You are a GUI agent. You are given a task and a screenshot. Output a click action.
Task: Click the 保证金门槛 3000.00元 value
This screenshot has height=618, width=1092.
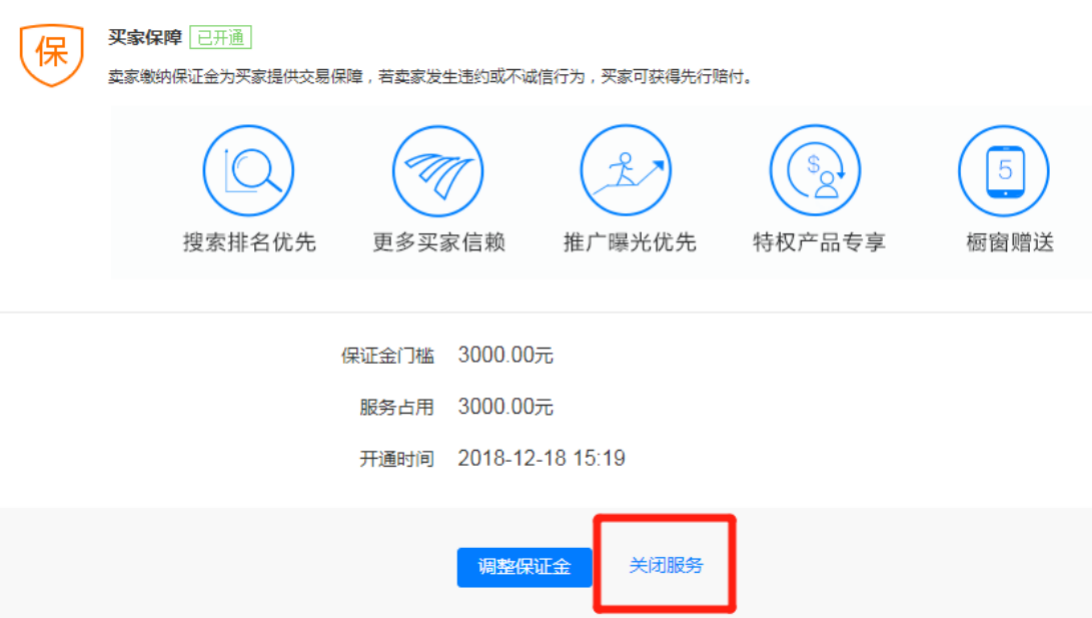pos(506,355)
